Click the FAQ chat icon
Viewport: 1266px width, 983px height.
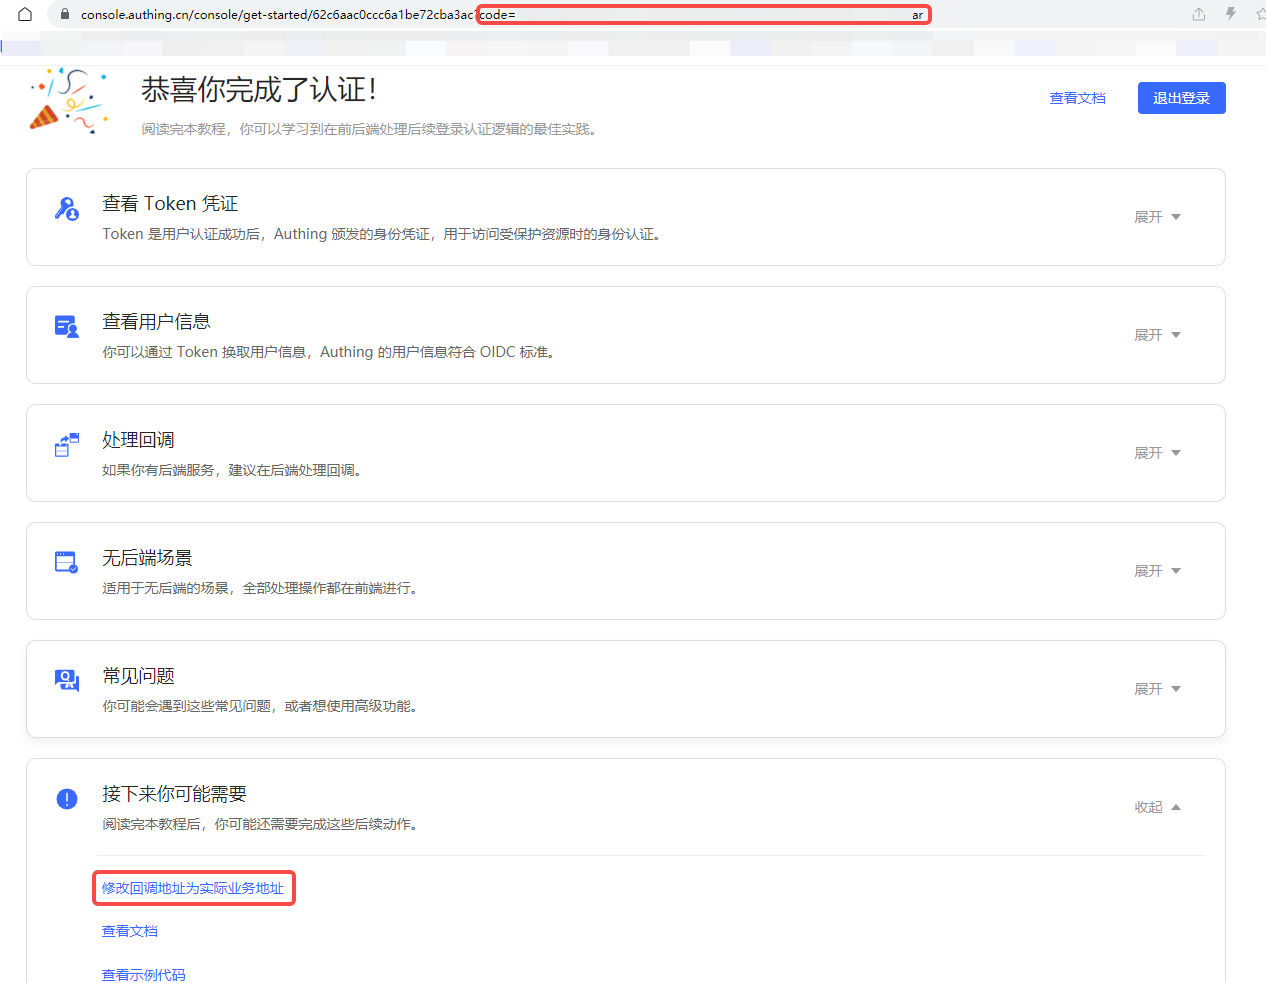pyautogui.click(x=67, y=681)
